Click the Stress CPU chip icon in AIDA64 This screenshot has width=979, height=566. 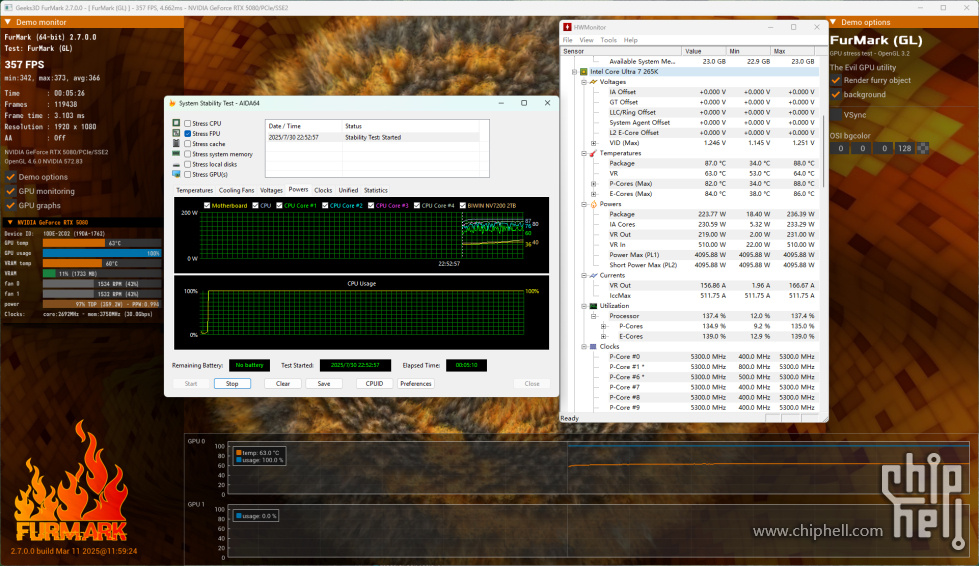point(177,123)
